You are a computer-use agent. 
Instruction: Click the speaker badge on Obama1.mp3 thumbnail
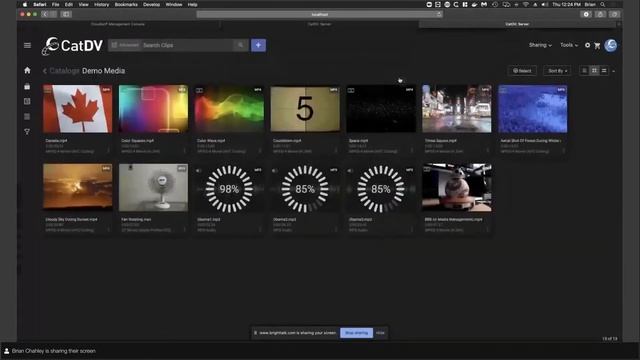point(199,171)
